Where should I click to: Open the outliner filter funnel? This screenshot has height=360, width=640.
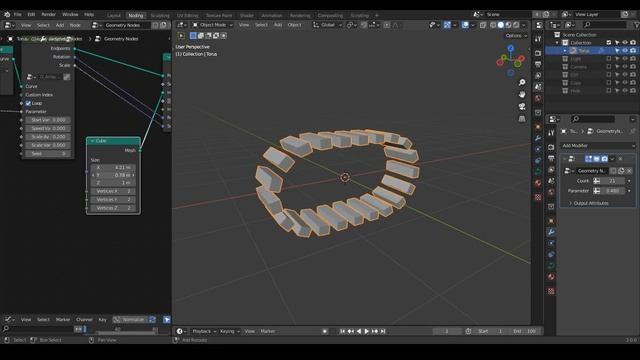click(x=638, y=25)
